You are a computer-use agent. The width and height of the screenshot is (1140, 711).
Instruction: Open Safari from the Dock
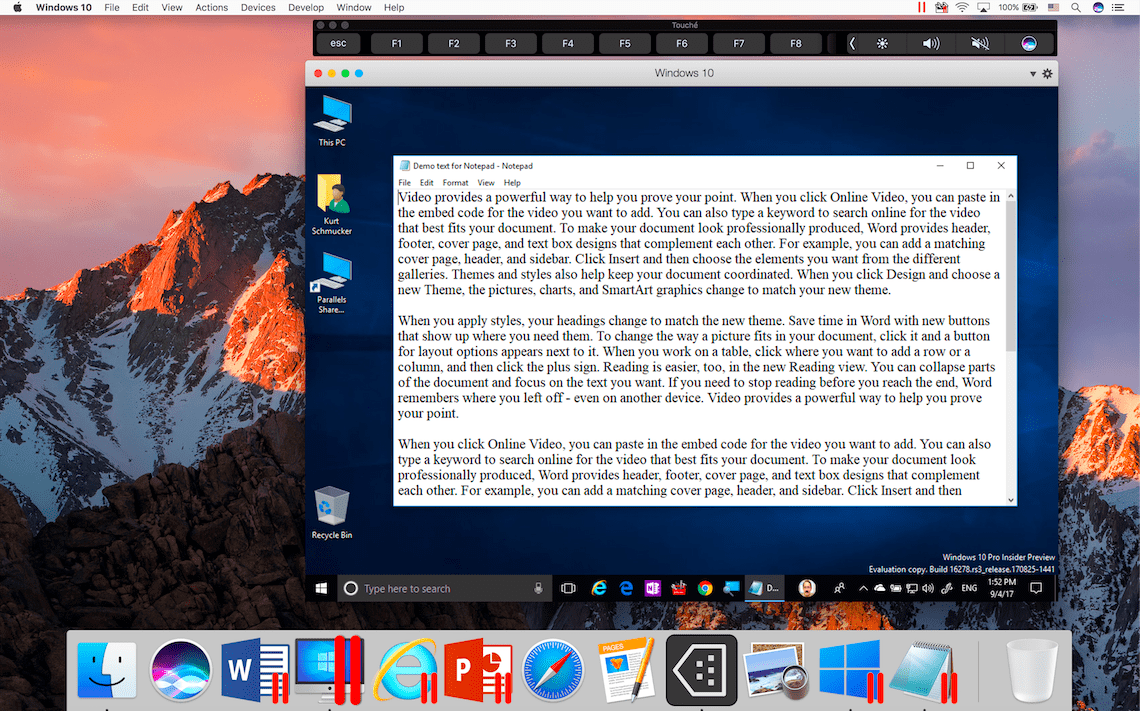click(x=553, y=670)
